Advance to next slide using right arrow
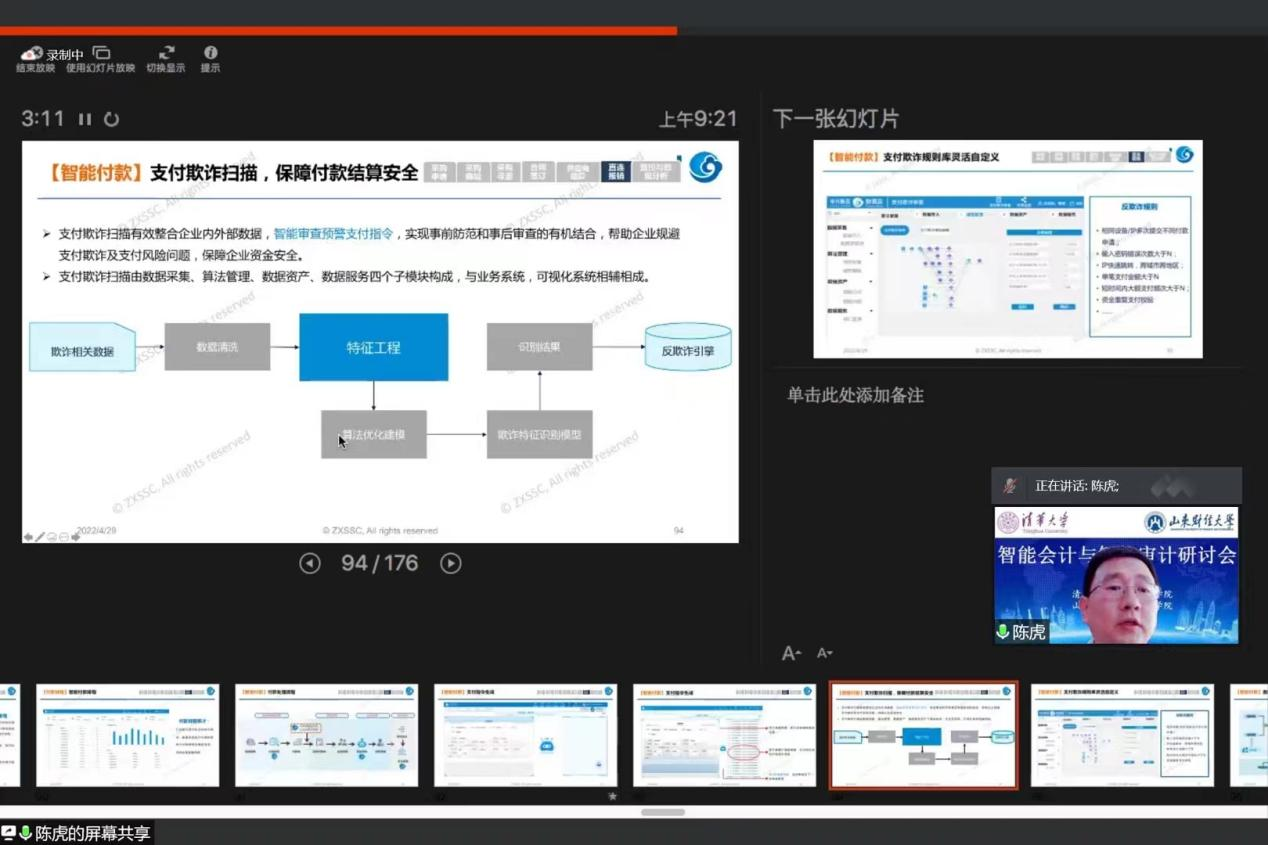This screenshot has width=1268, height=845. click(451, 563)
